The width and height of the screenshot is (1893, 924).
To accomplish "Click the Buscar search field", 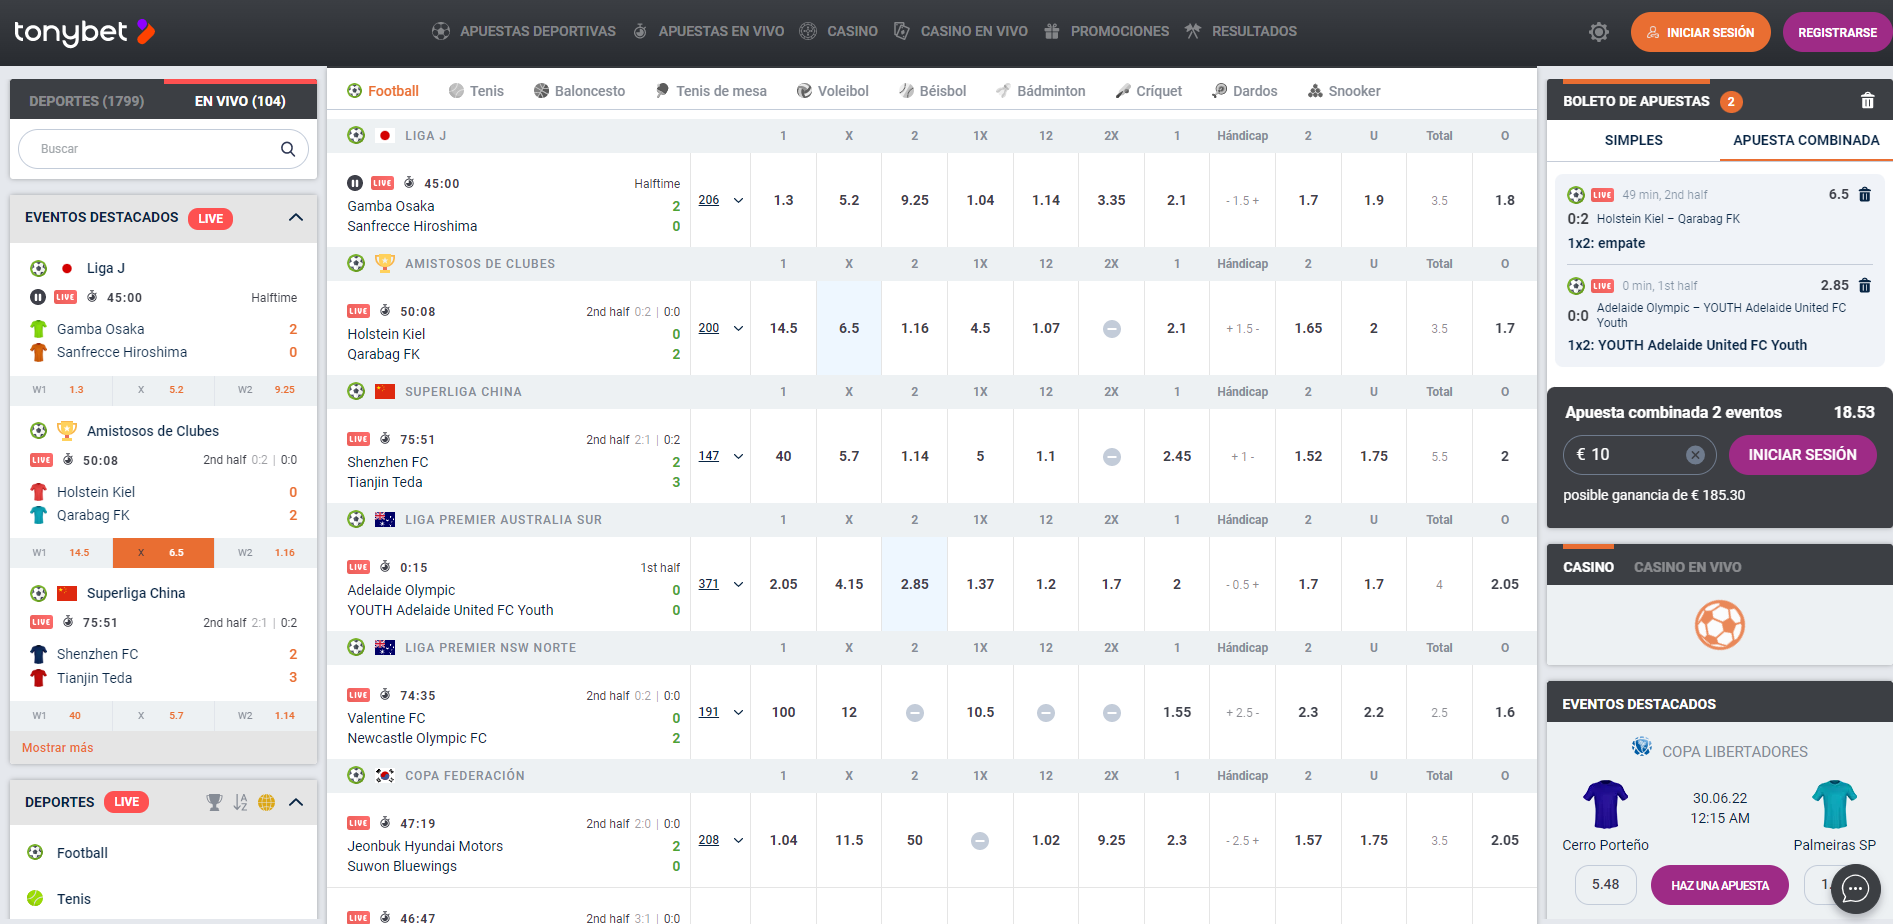I will pos(163,149).
